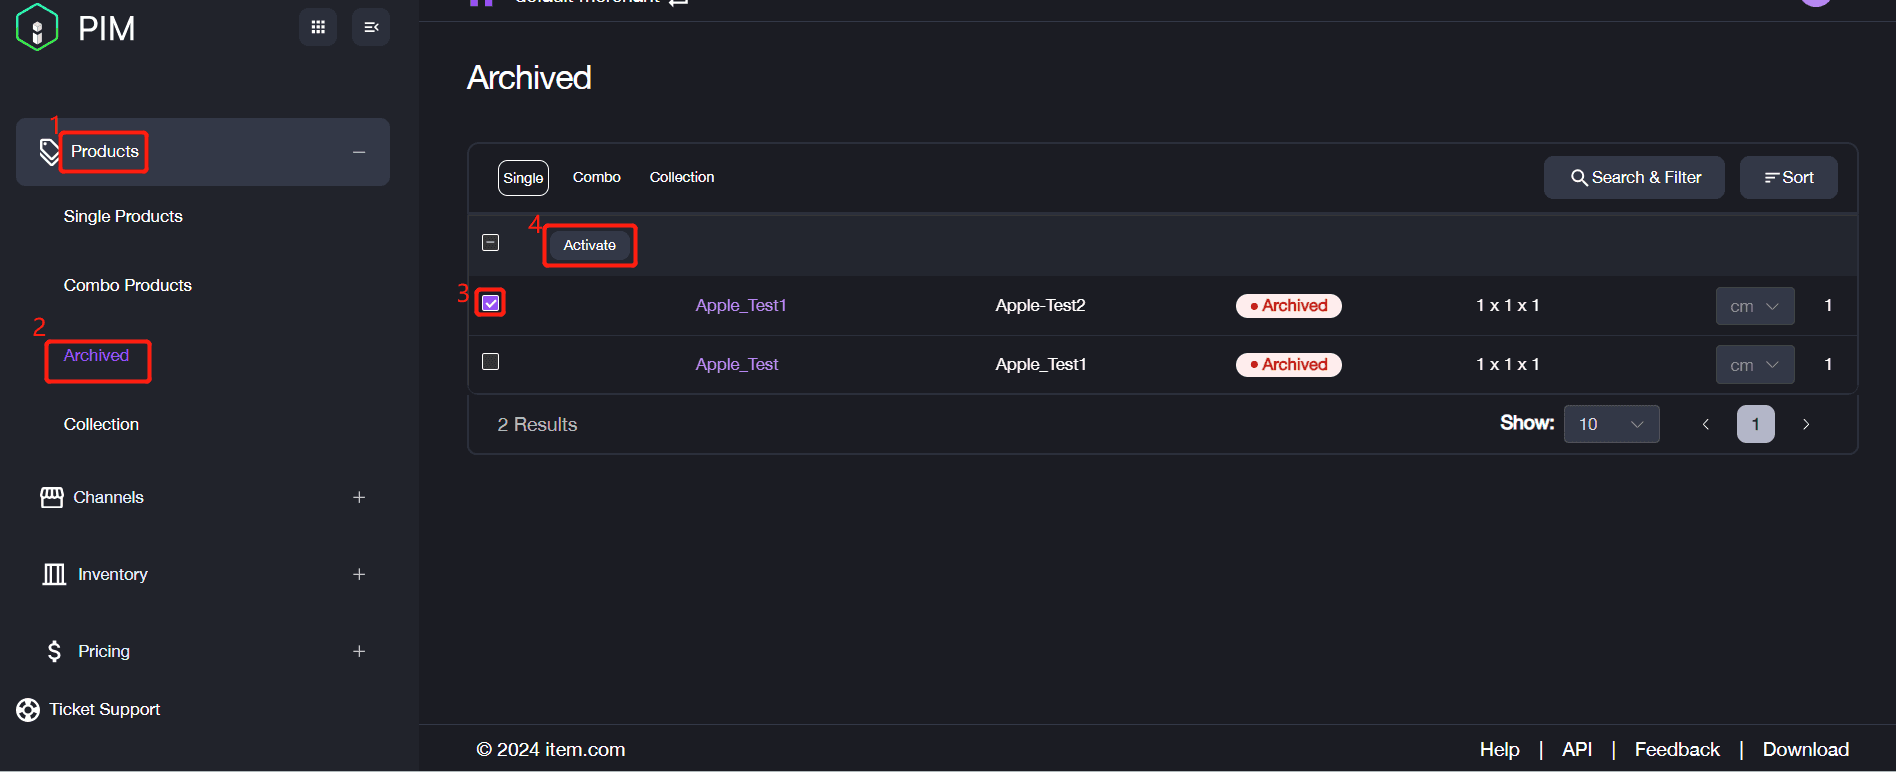The width and height of the screenshot is (1896, 772).
Task: Toggle the select-all header checkbox
Action: 491,243
